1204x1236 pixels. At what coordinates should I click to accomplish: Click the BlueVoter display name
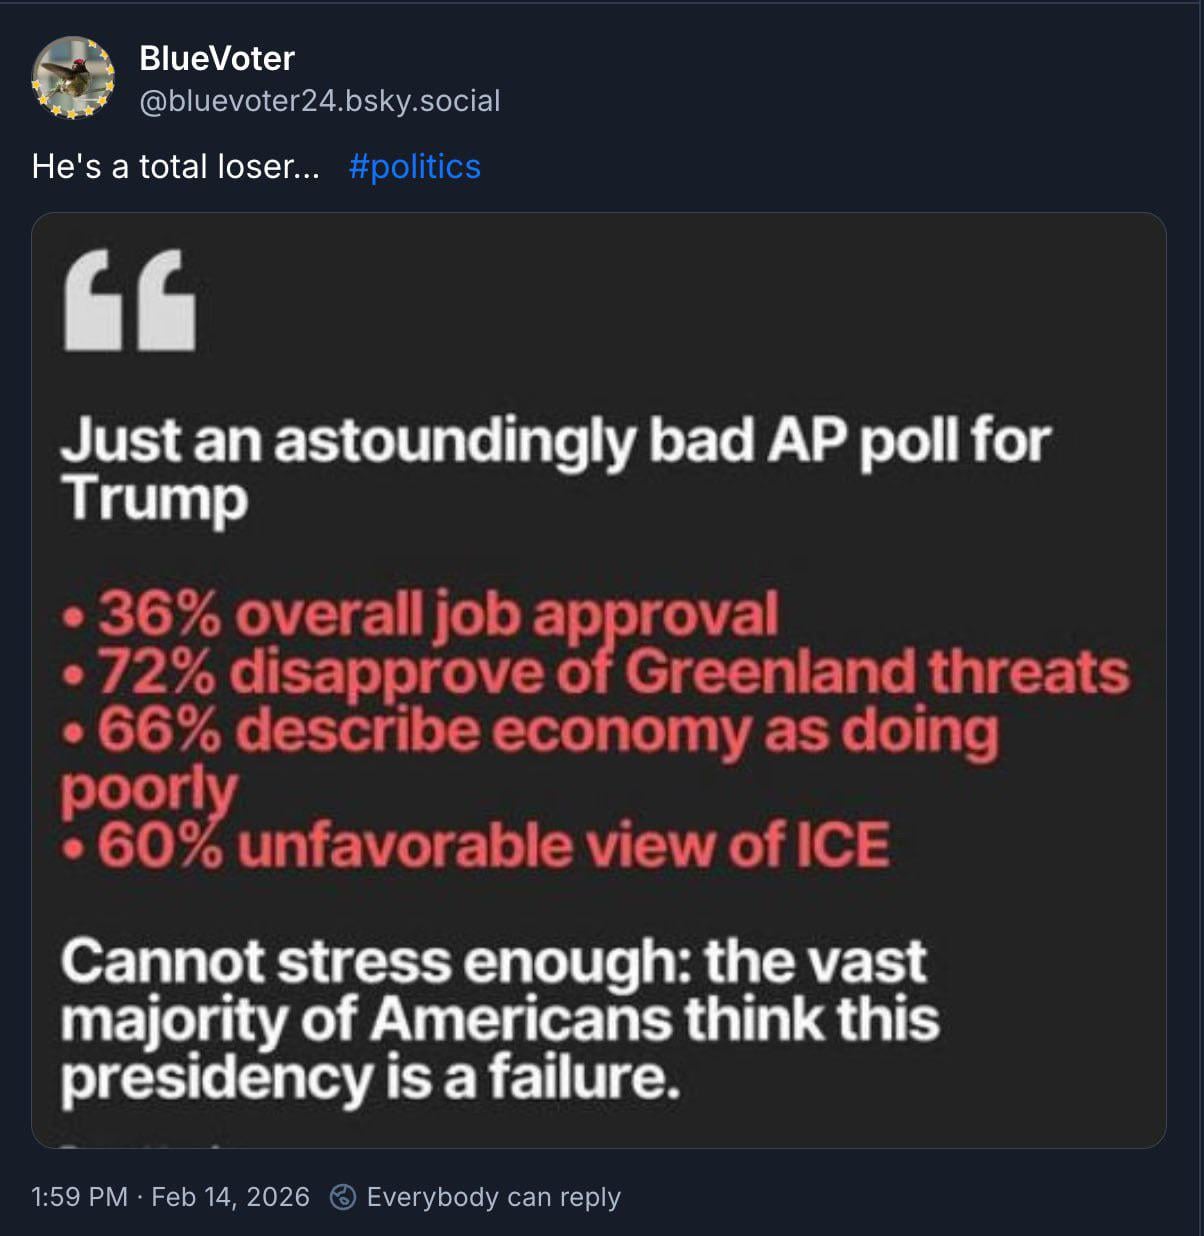(216, 58)
